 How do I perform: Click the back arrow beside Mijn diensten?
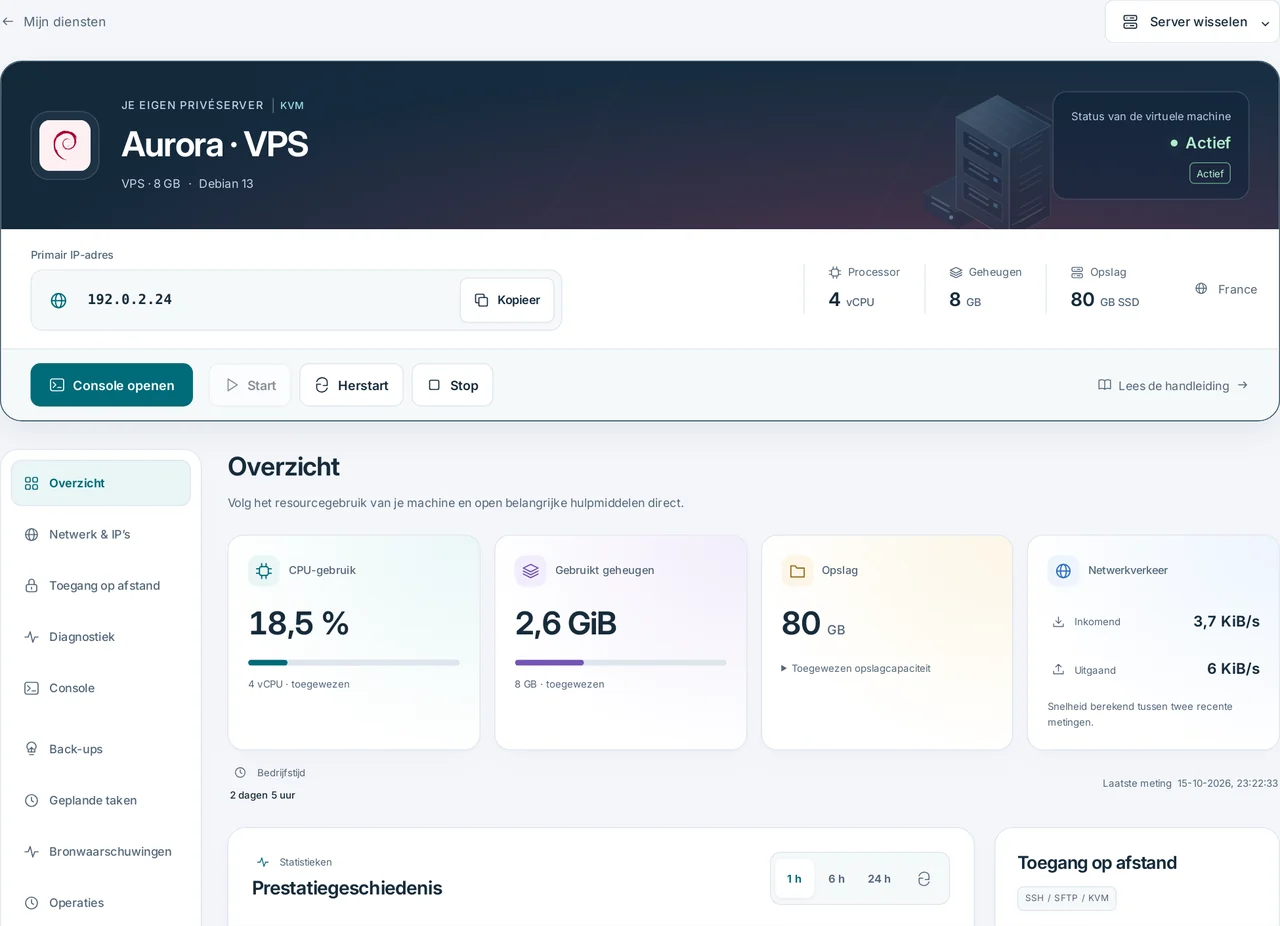click(x=8, y=21)
